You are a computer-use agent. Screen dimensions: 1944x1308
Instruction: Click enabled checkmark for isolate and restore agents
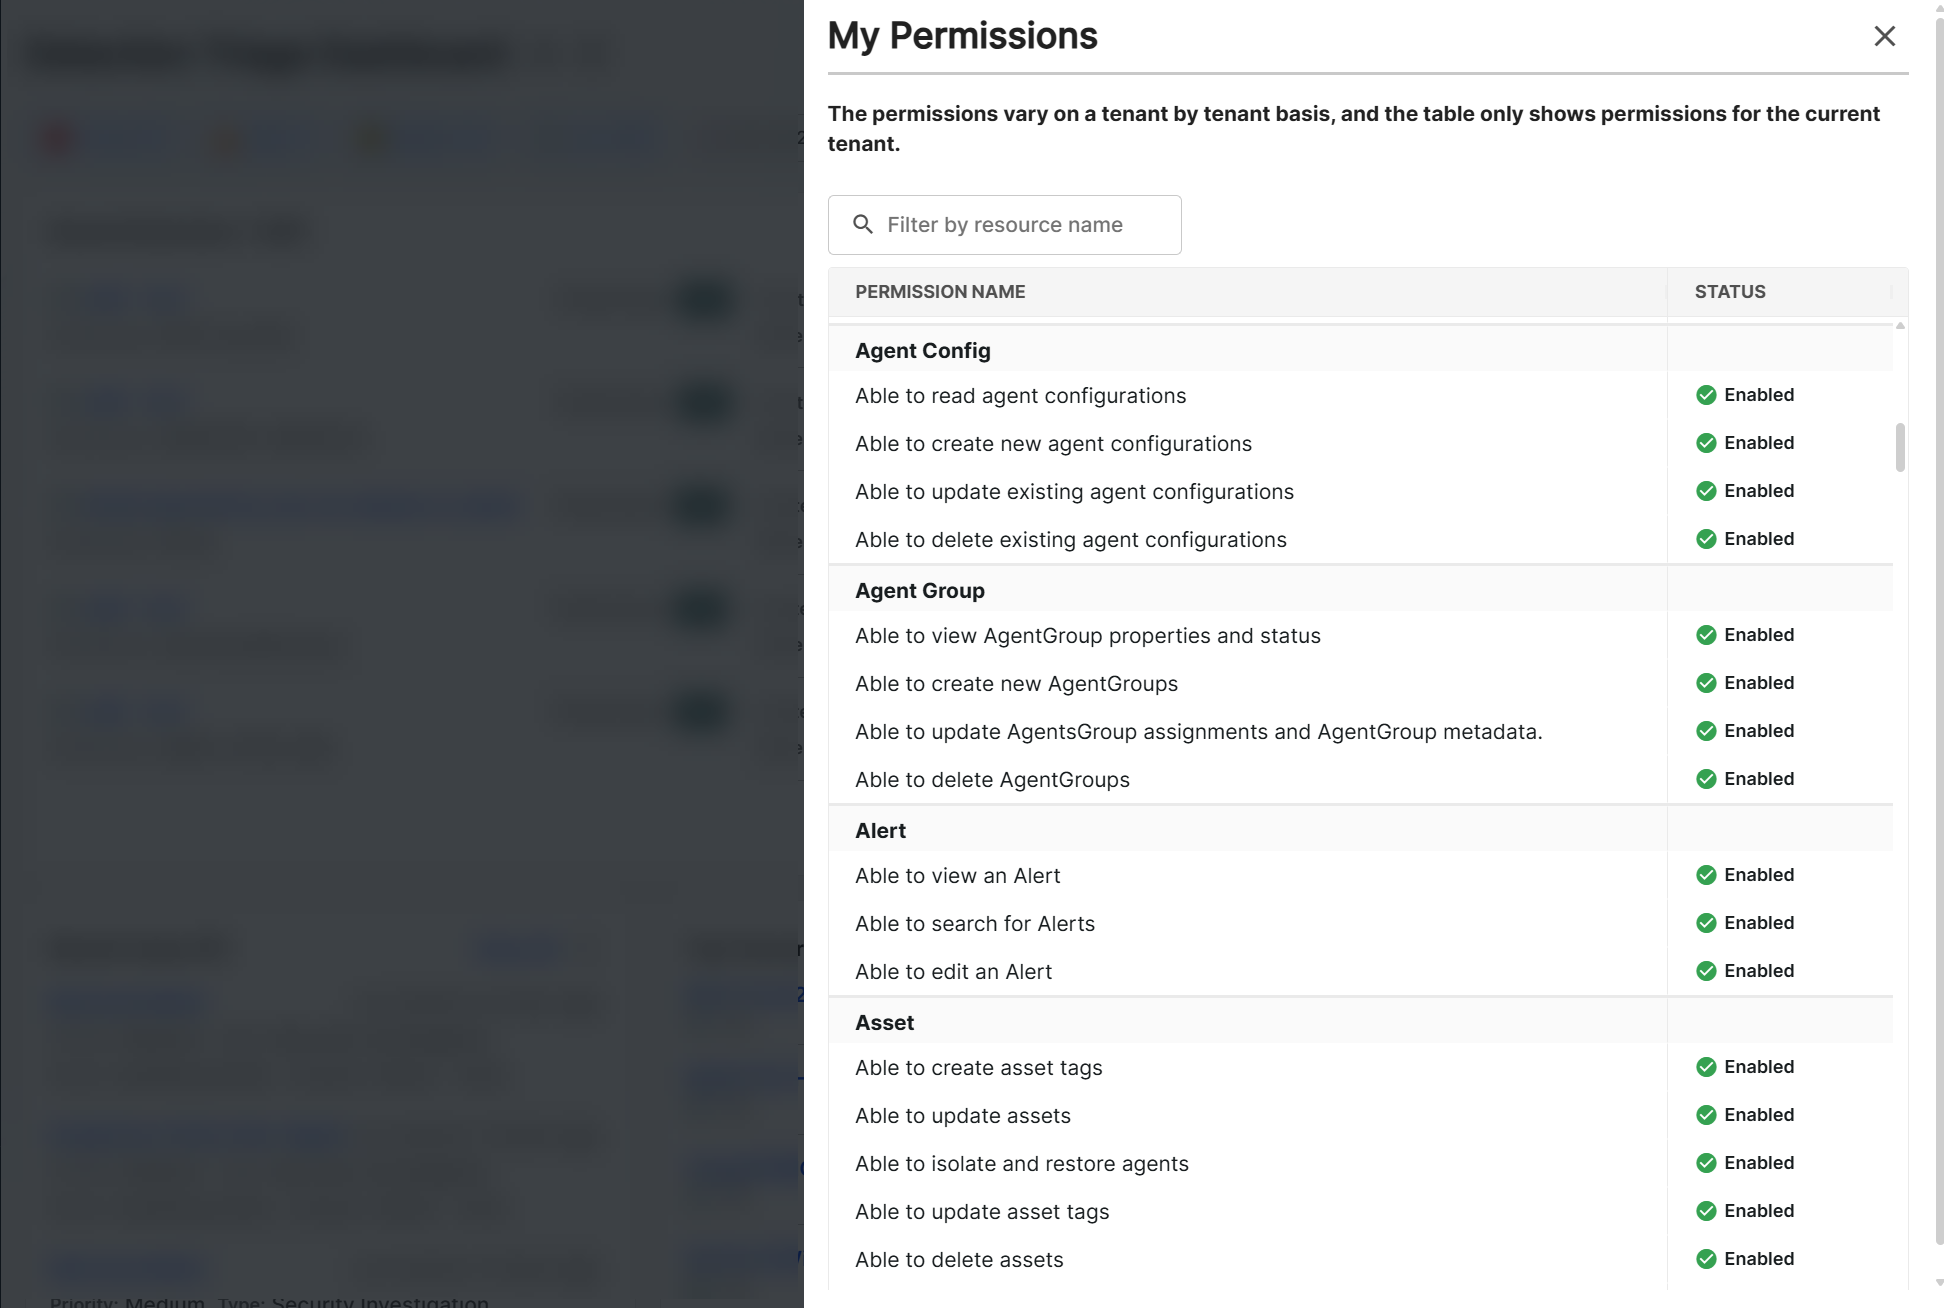coord(1706,1163)
